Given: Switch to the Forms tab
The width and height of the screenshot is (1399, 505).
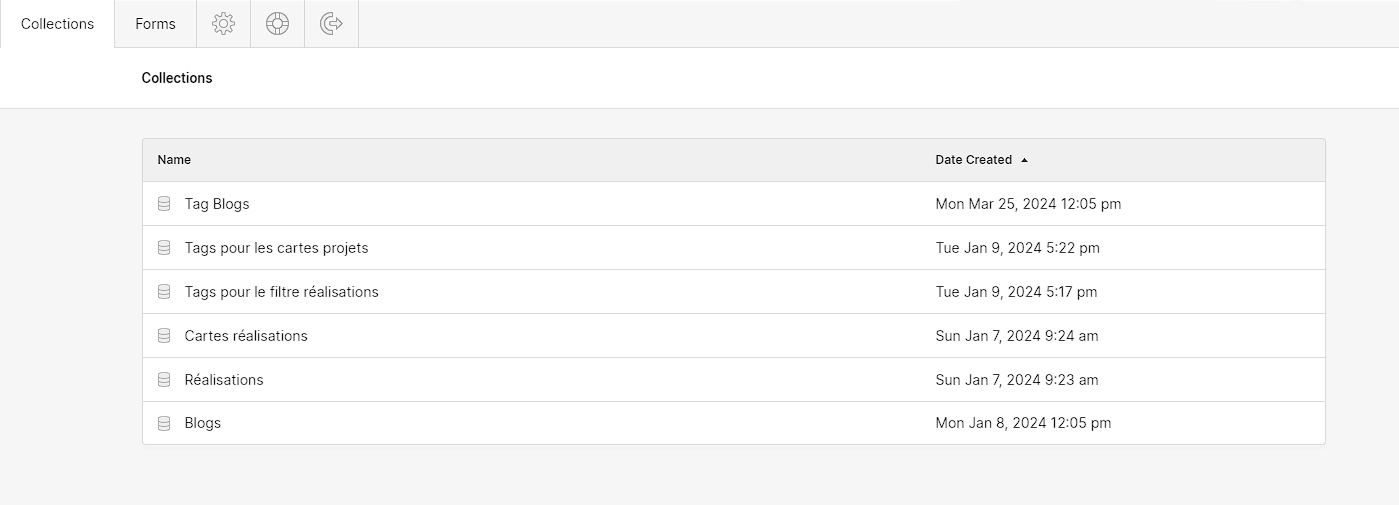Looking at the screenshot, I should click(x=155, y=24).
